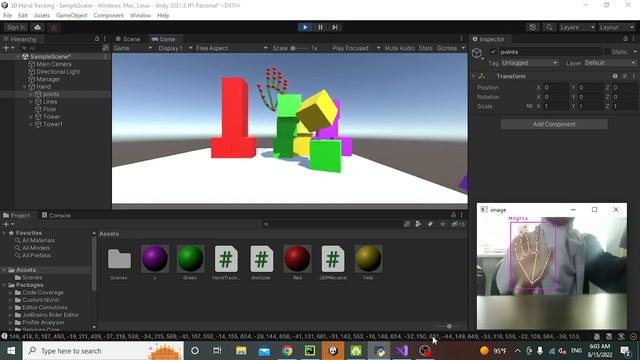Screen dimensions: 640x360
Task: Switch to the Game tab
Action: coord(163,39)
